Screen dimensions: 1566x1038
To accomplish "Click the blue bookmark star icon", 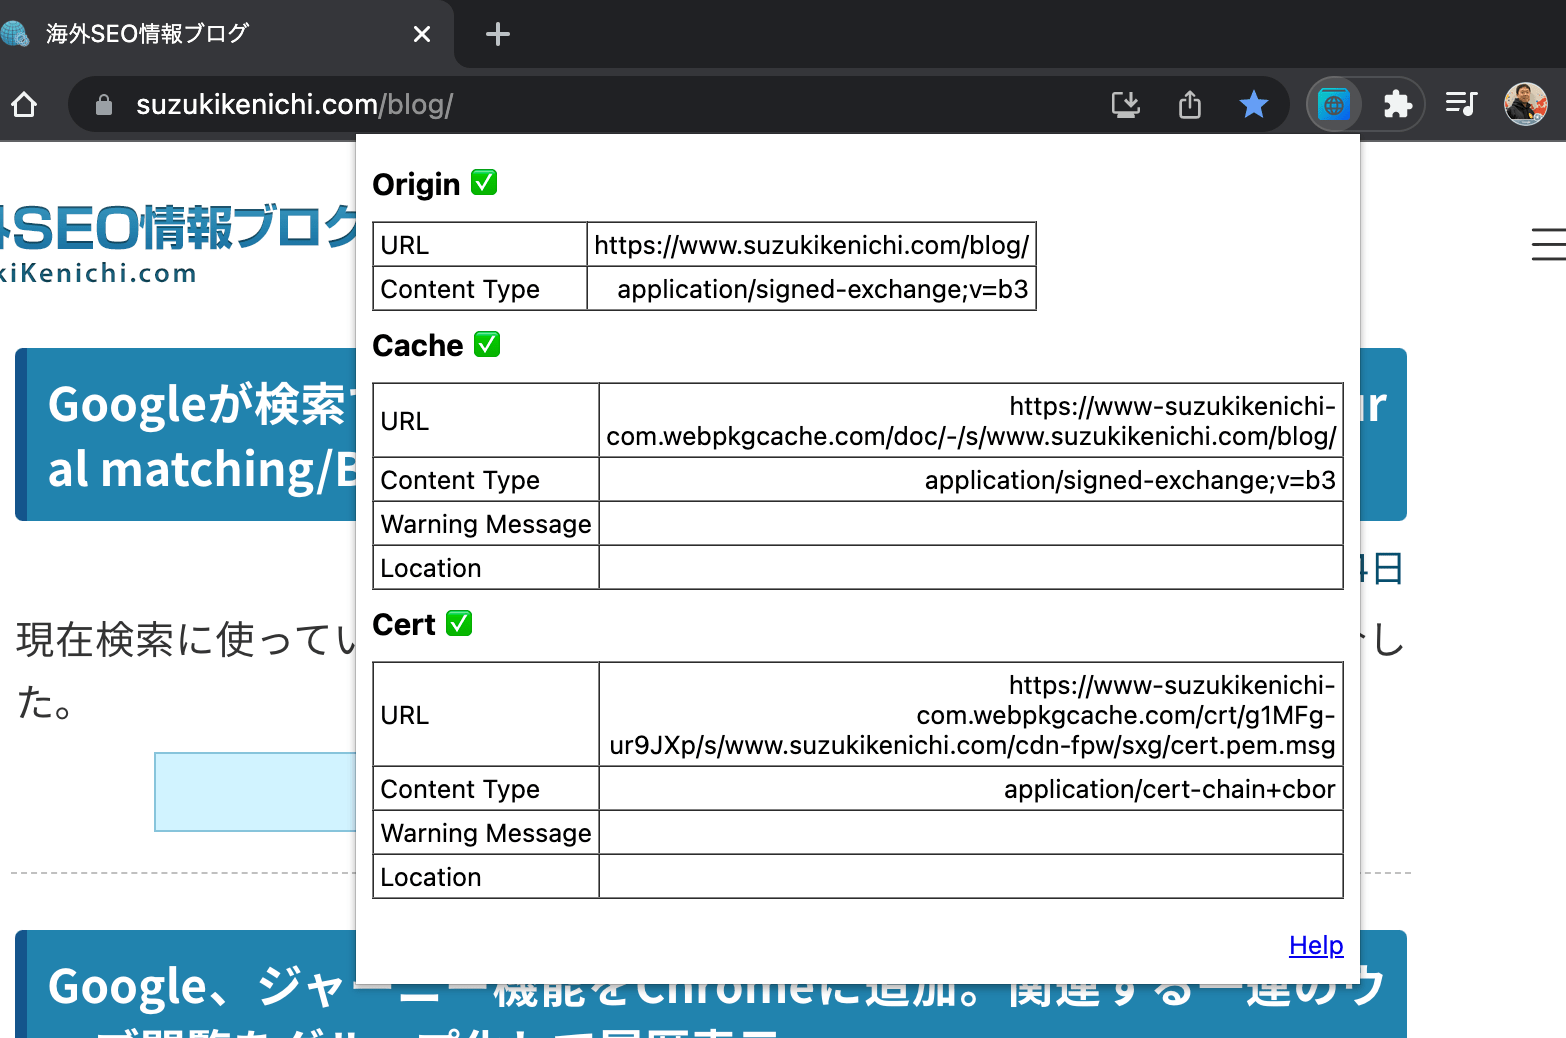I will click(1253, 104).
